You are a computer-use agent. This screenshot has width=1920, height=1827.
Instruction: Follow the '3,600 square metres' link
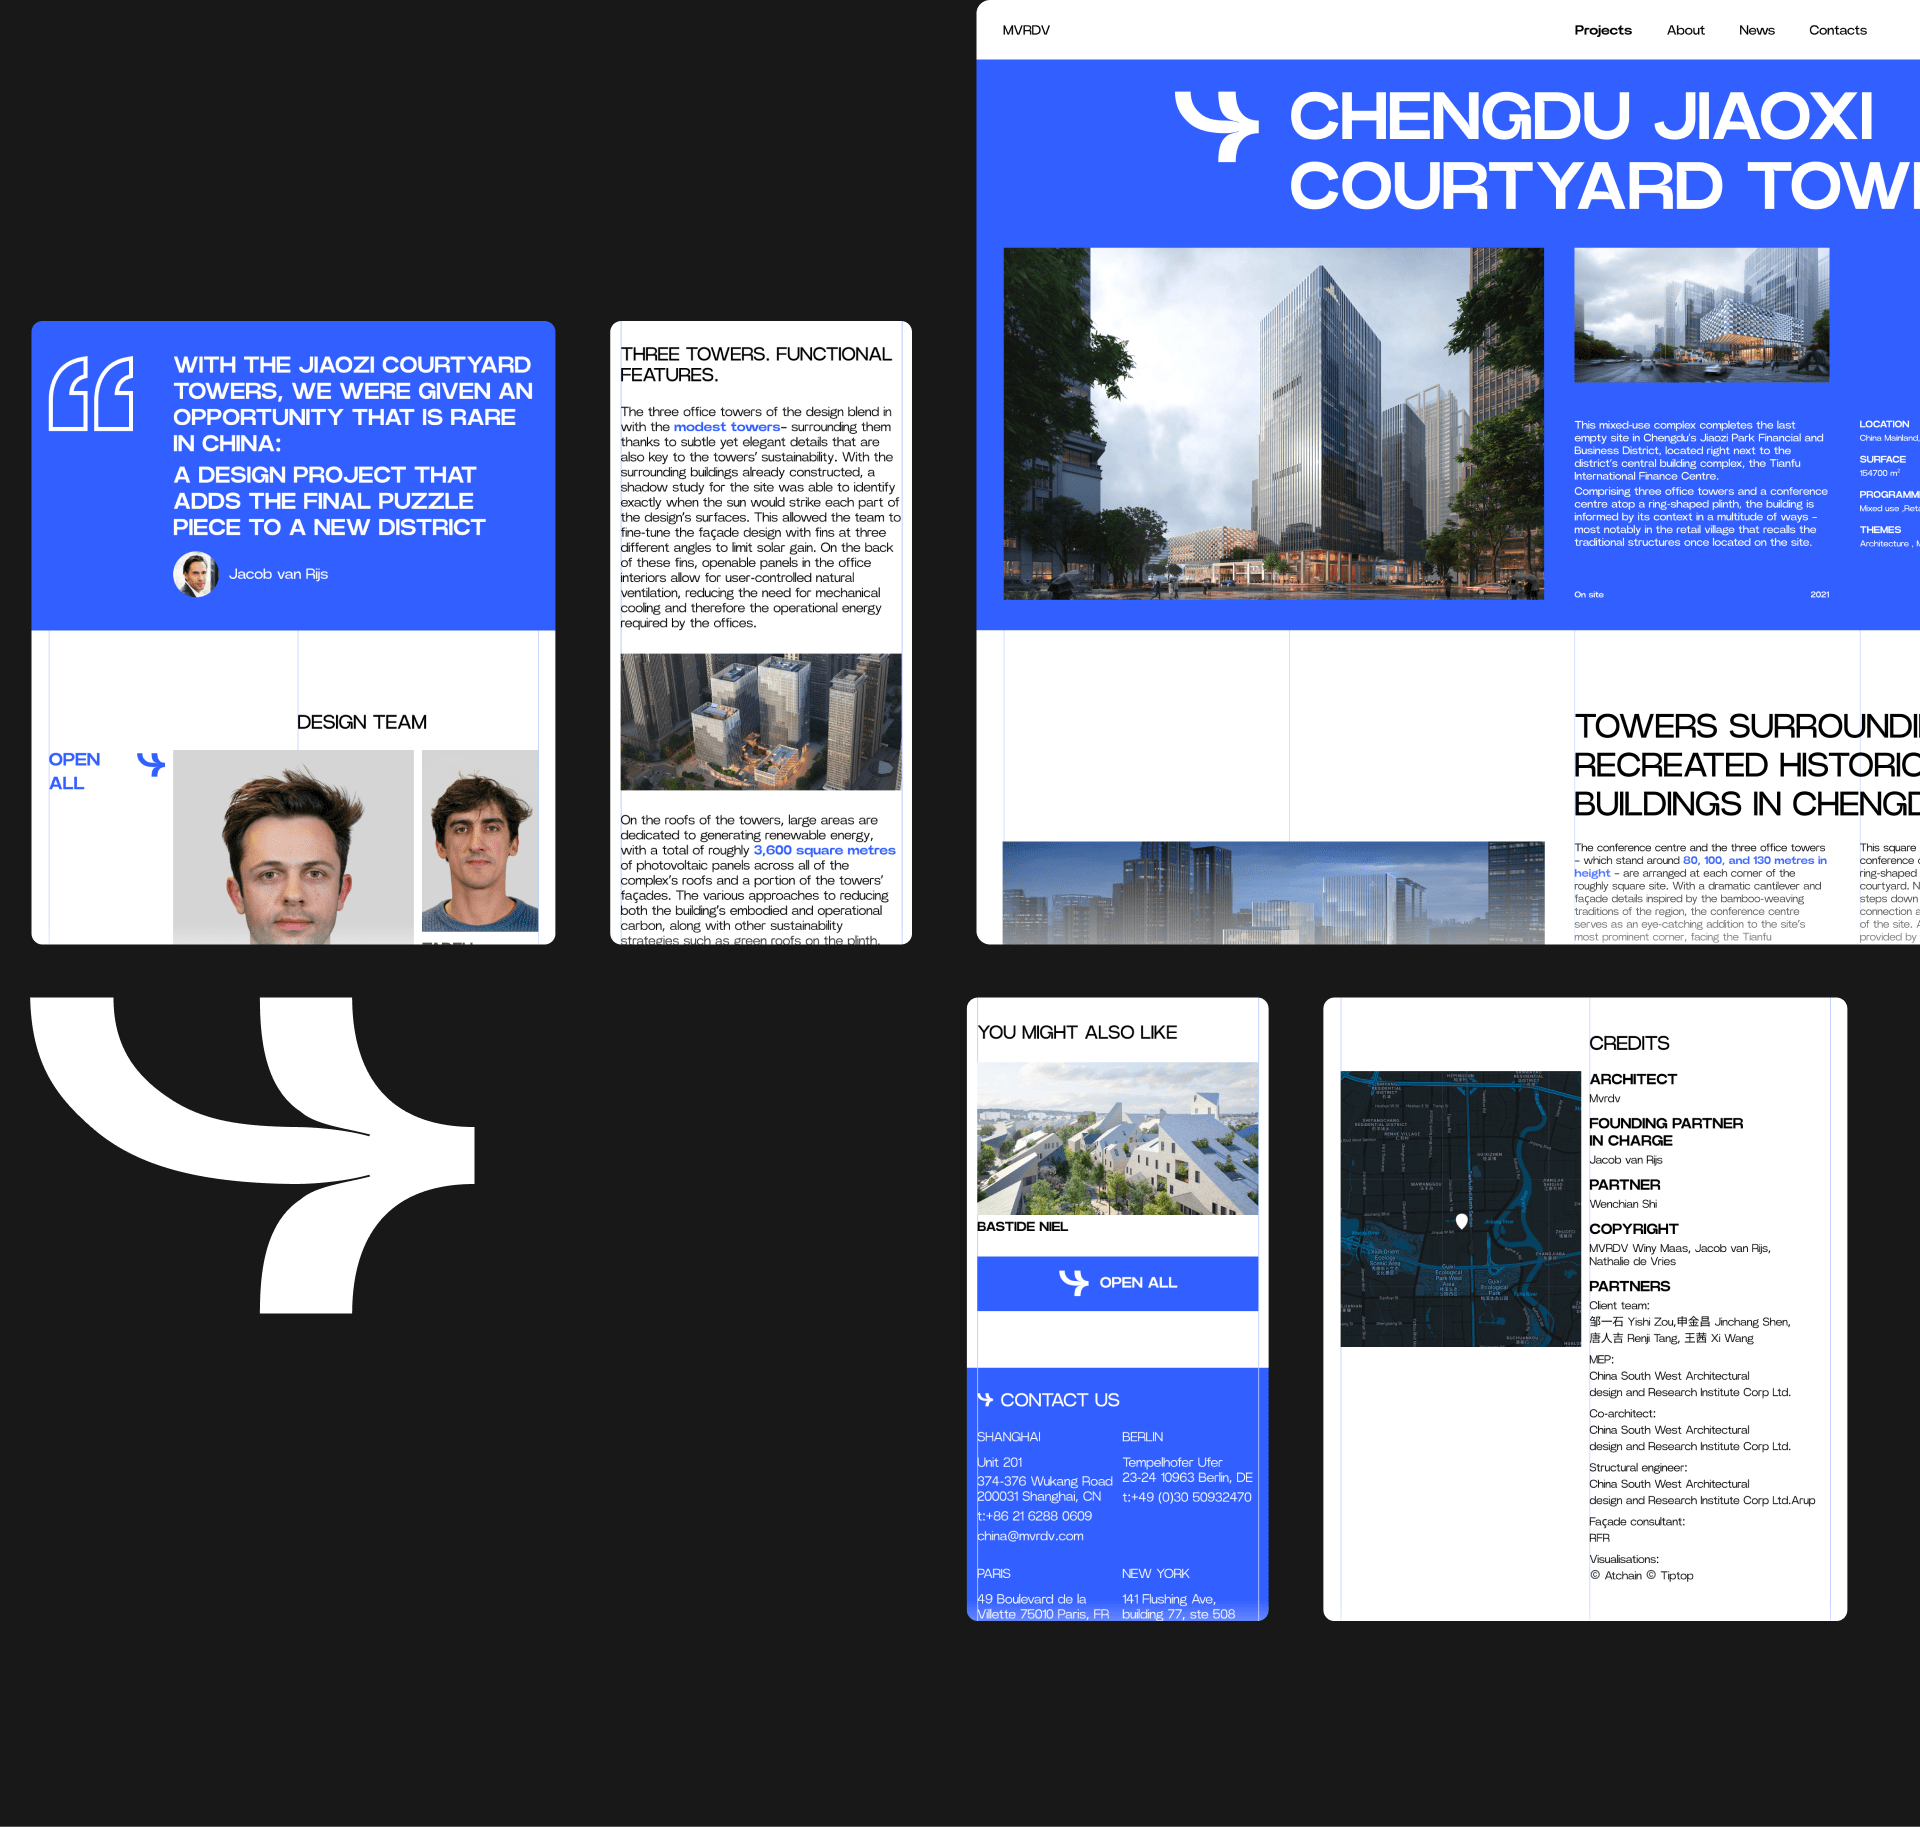point(824,850)
